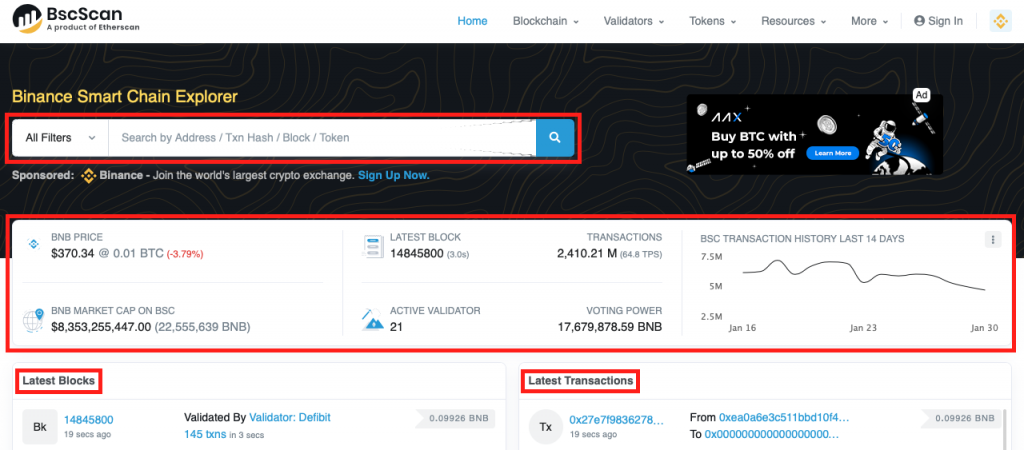The width and height of the screenshot is (1024, 450).
Task: Click the BNB market cap globe icon
Action: 32,320
